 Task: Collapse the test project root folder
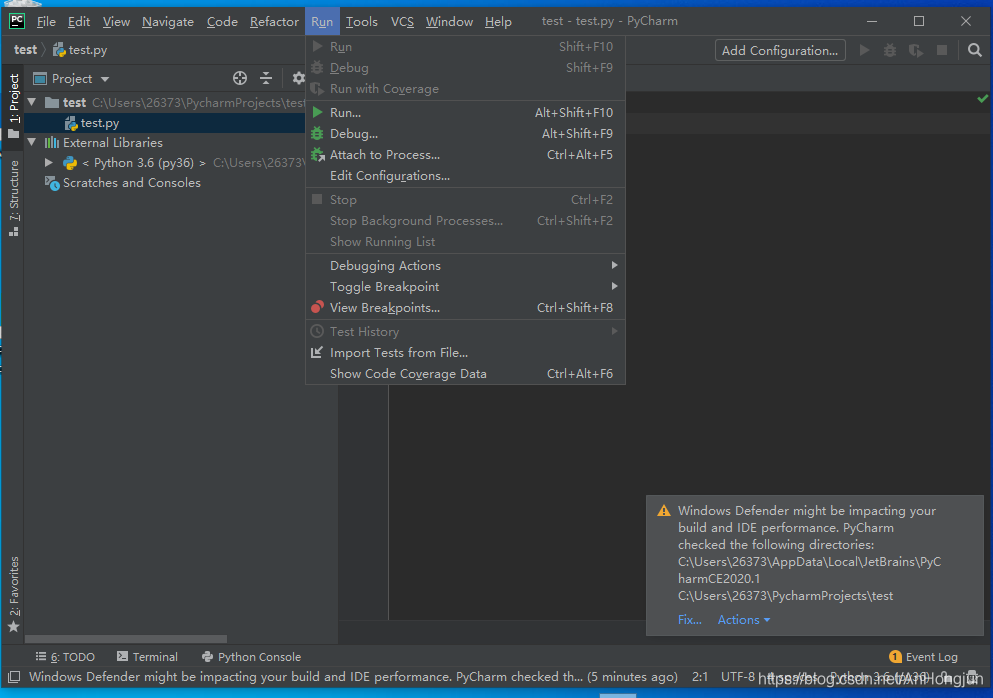click(32, 102)
